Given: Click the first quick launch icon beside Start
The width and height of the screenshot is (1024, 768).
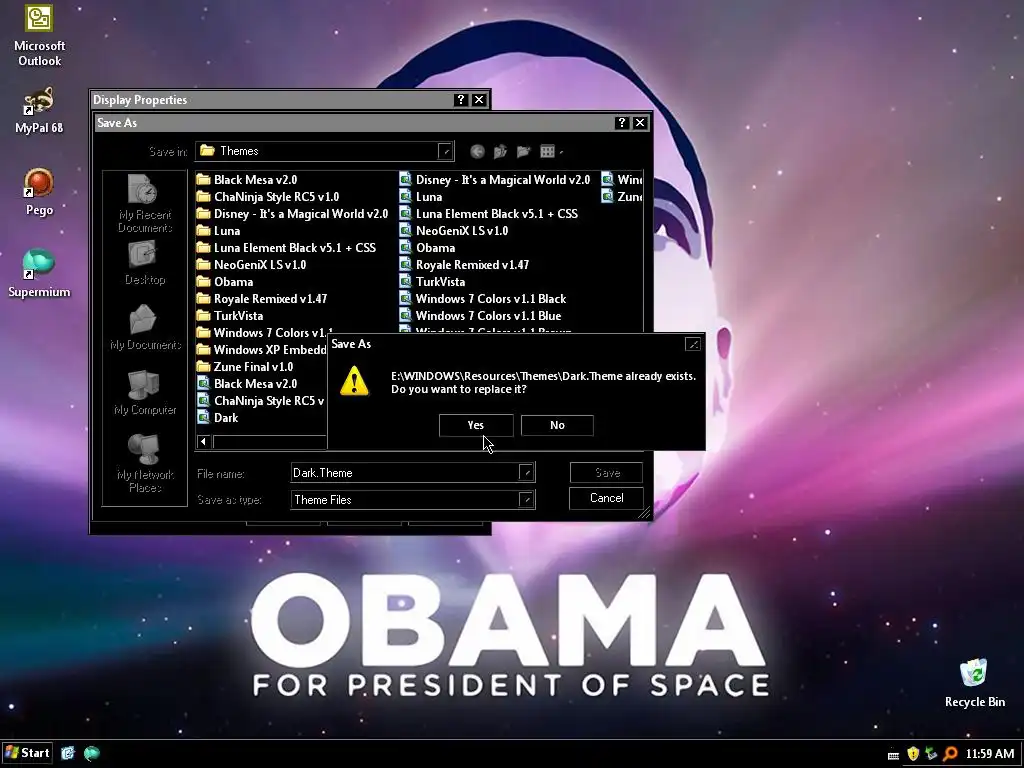Looking at the screenshot, I should [x=68, y=753].
